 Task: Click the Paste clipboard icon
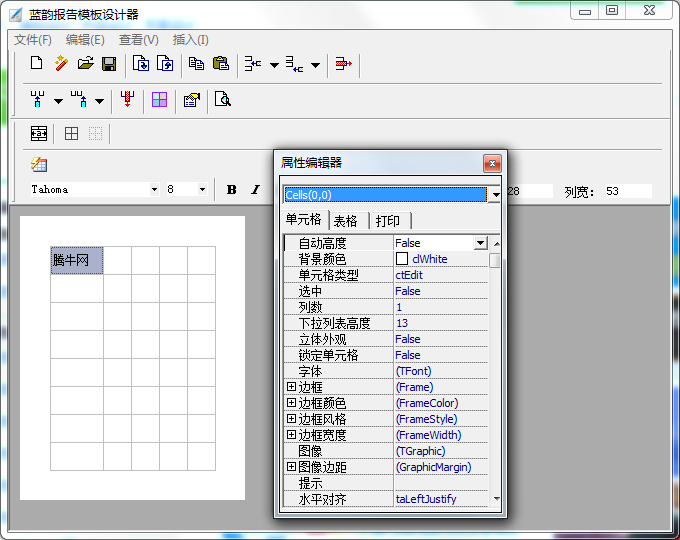(x=220, y=64)
